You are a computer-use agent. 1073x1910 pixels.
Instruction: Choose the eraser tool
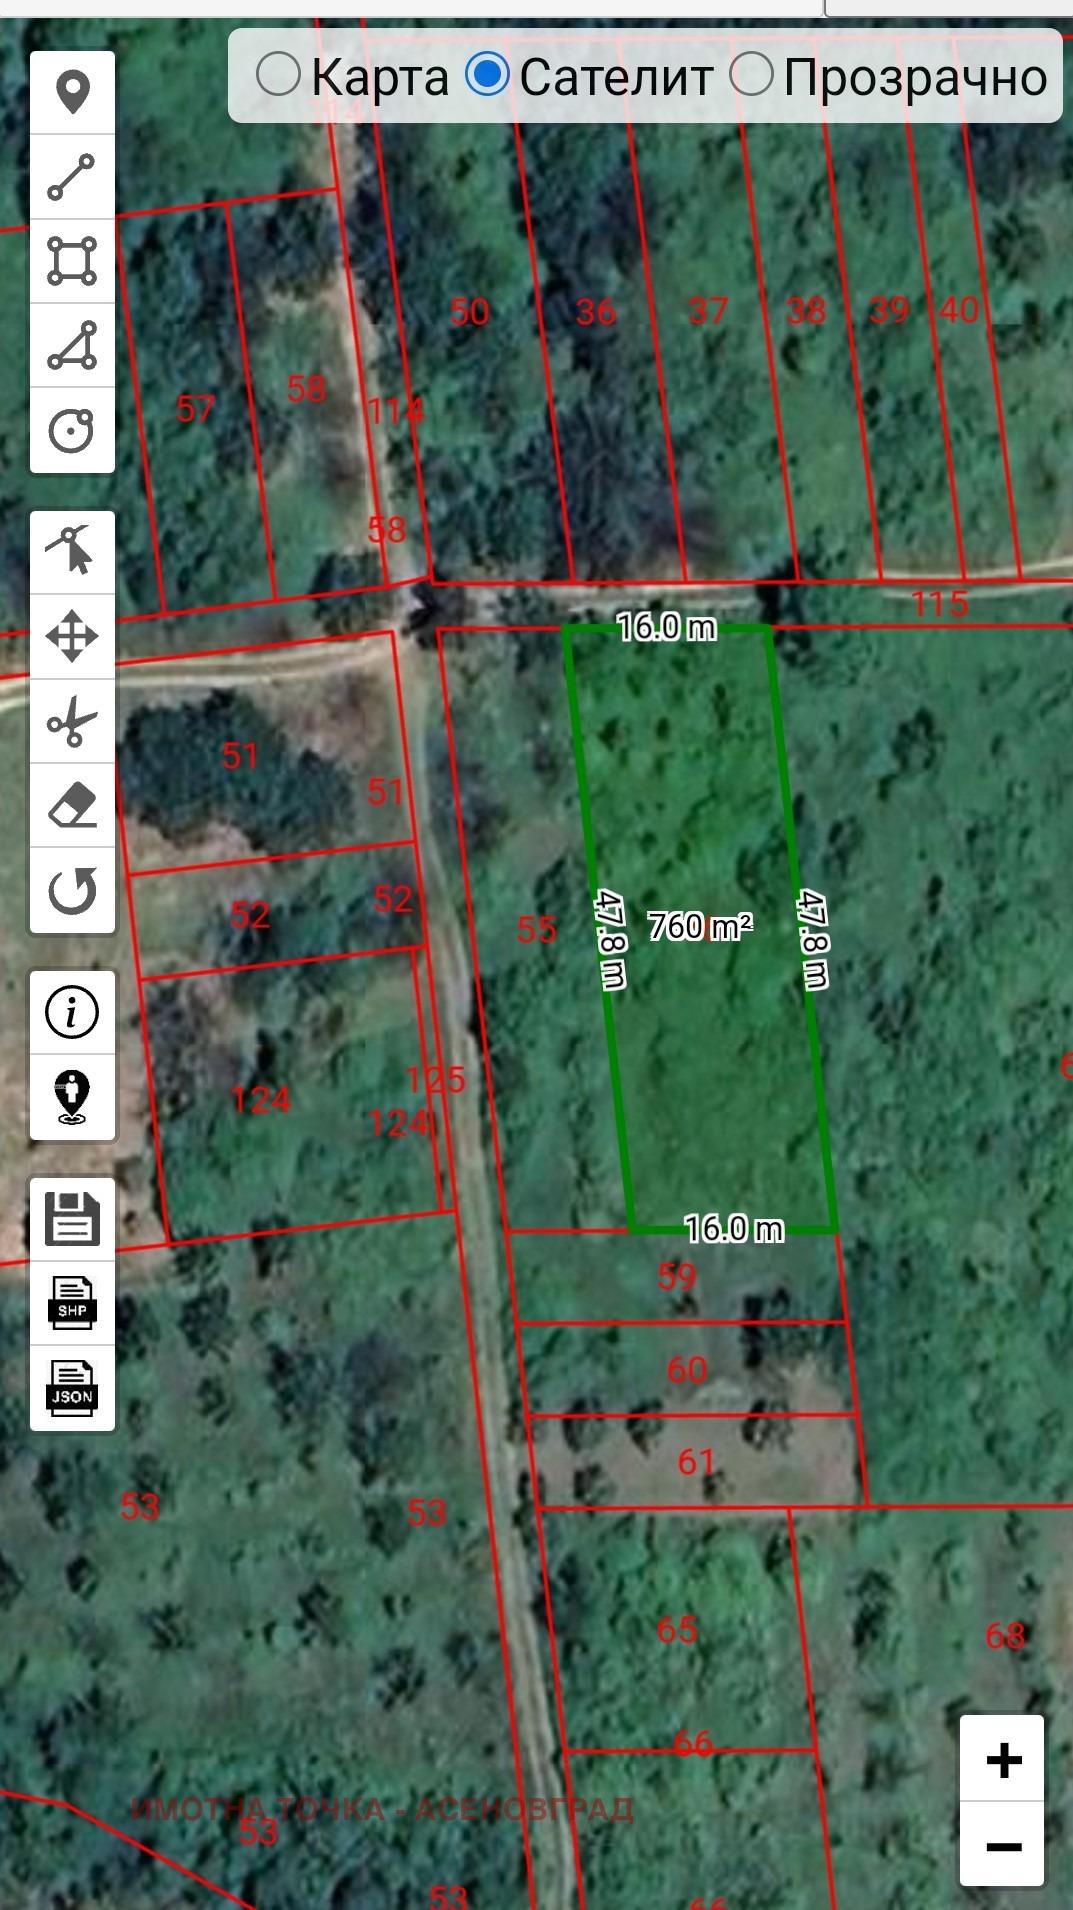(72, 806)
